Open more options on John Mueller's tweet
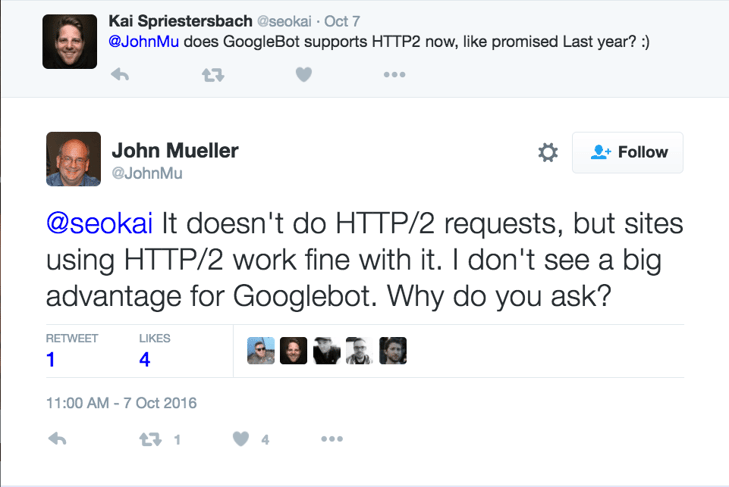The height and width of the screenshot is (487, 729). [332, 439]
